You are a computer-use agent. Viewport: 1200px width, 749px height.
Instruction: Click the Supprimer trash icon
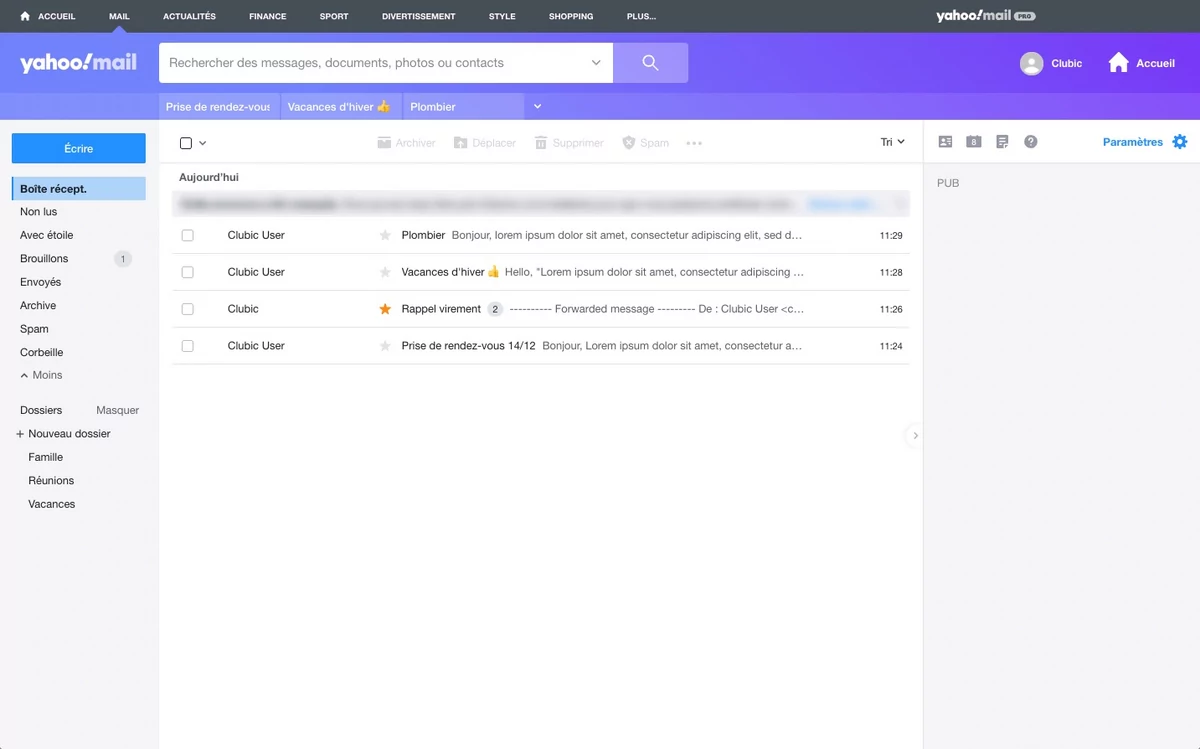541,143
